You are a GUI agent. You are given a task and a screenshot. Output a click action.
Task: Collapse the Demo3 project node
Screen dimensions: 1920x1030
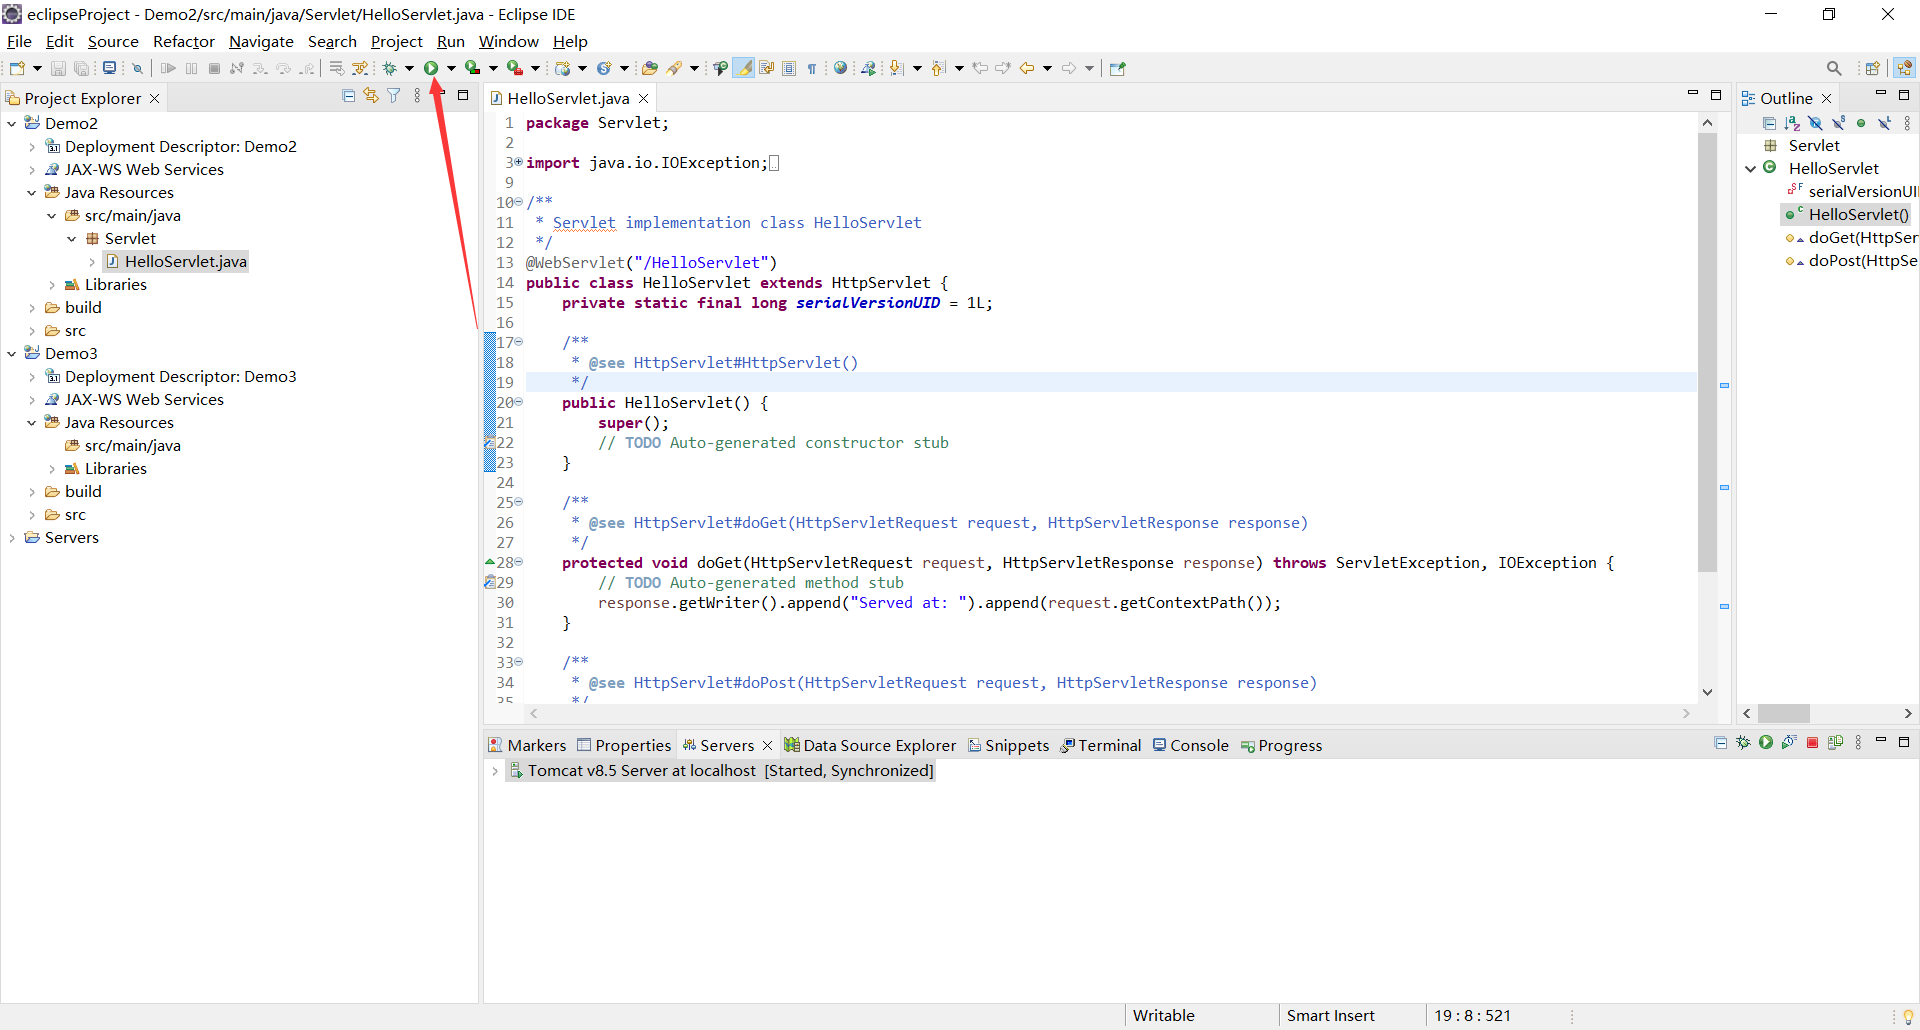tap(11, 353)
